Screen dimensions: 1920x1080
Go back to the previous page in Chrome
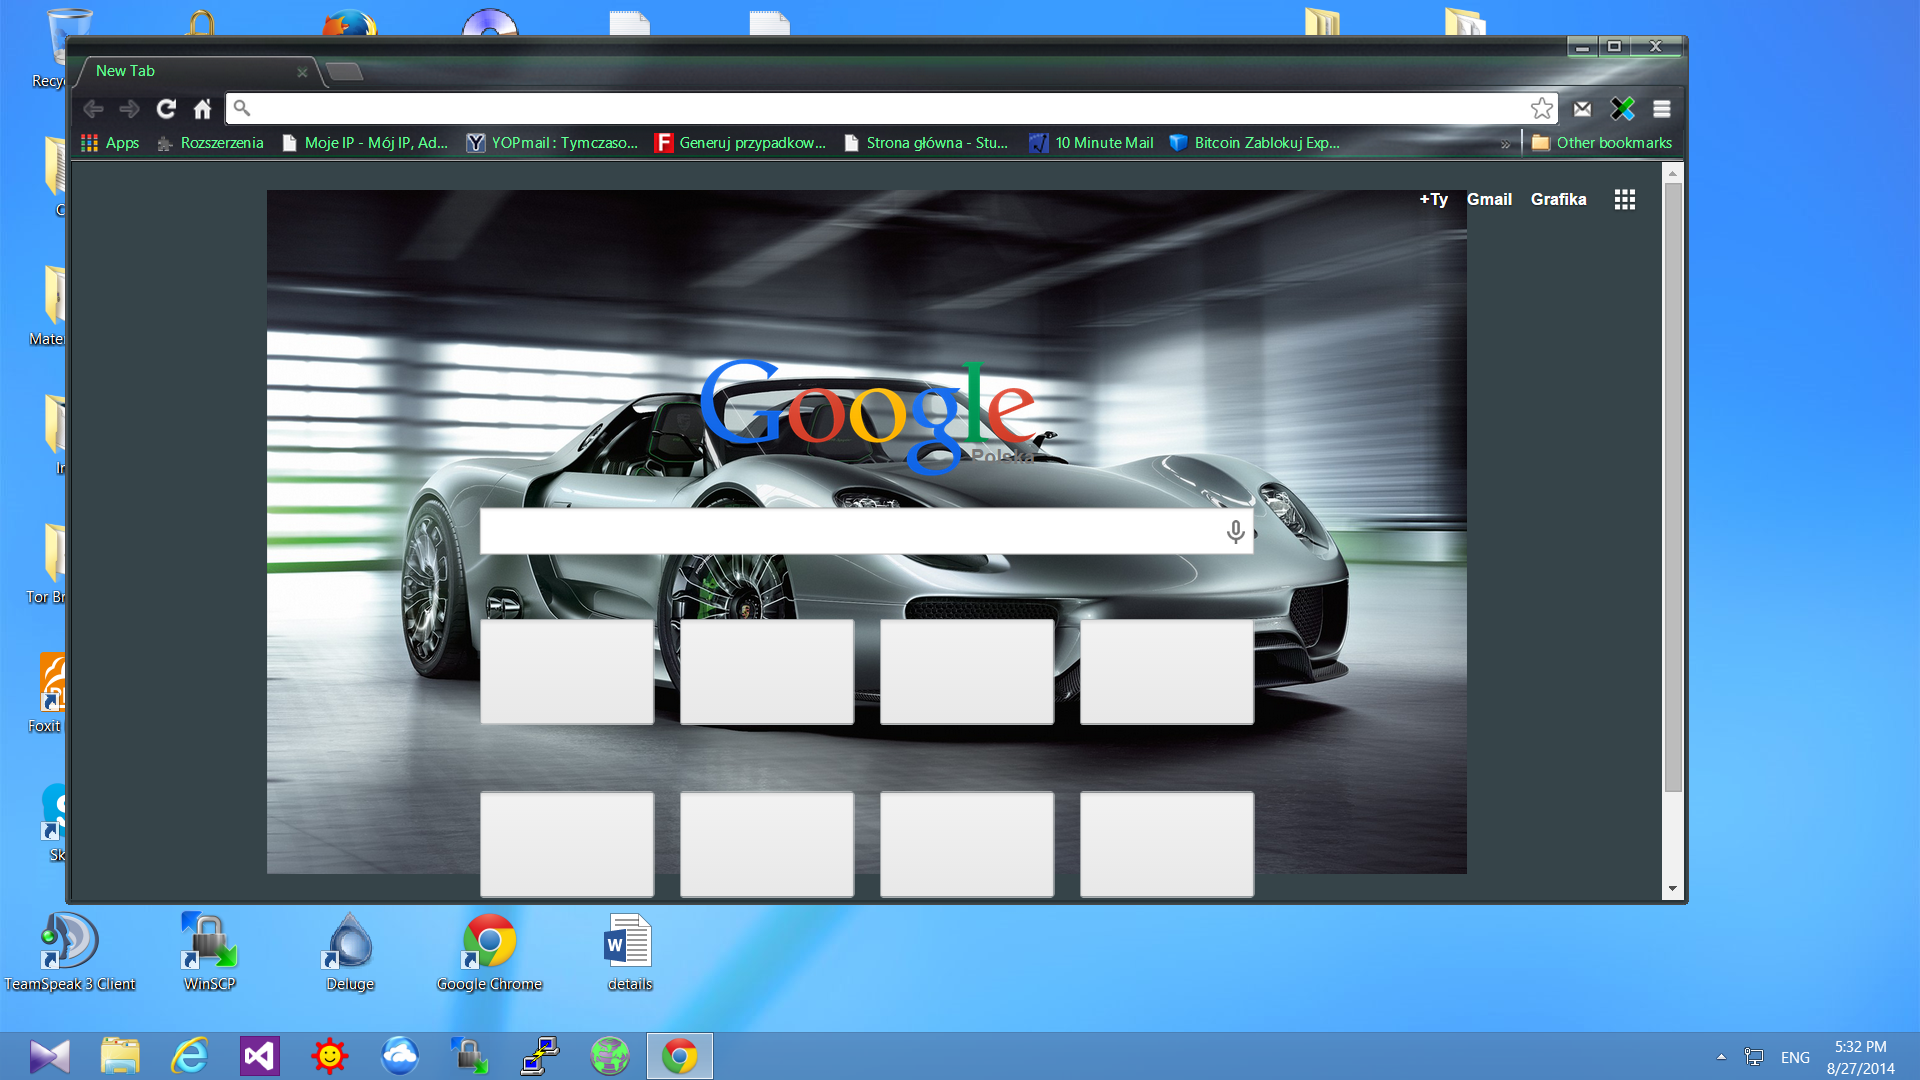[x=94, y=109]
